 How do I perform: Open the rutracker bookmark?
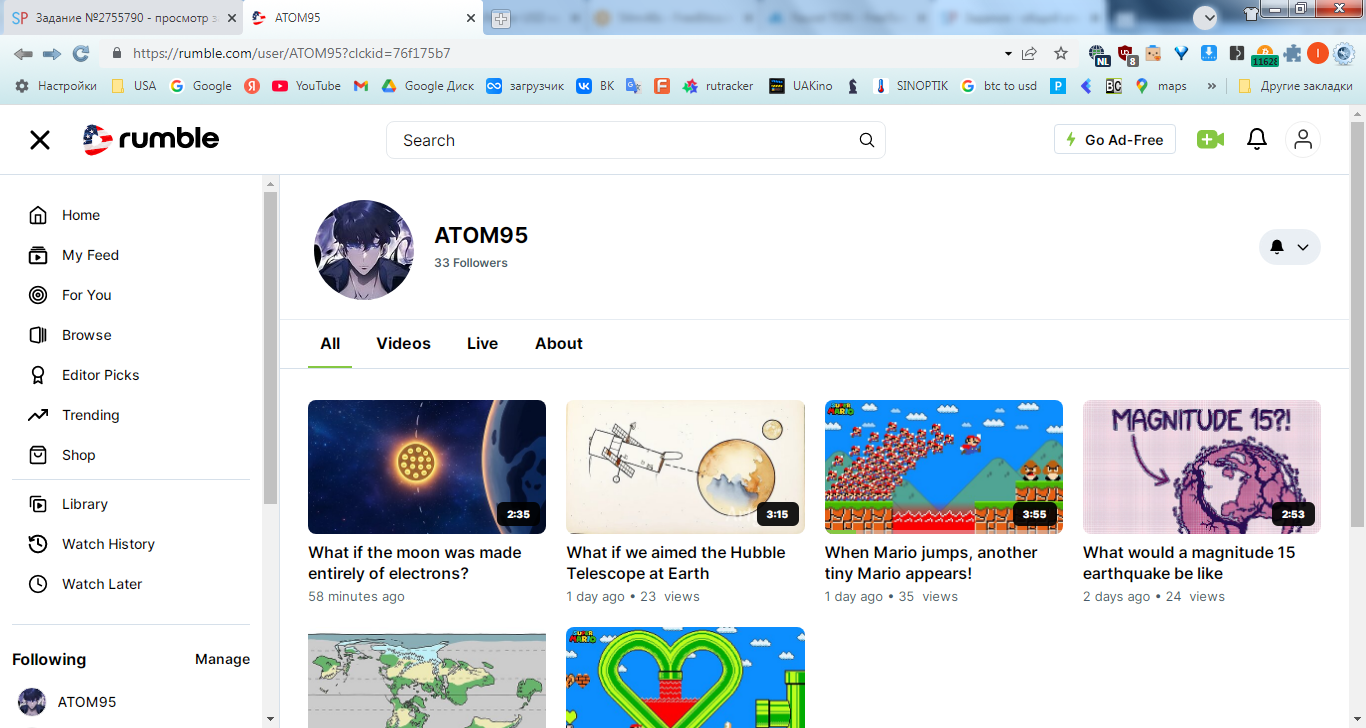[x=718, y=86]
